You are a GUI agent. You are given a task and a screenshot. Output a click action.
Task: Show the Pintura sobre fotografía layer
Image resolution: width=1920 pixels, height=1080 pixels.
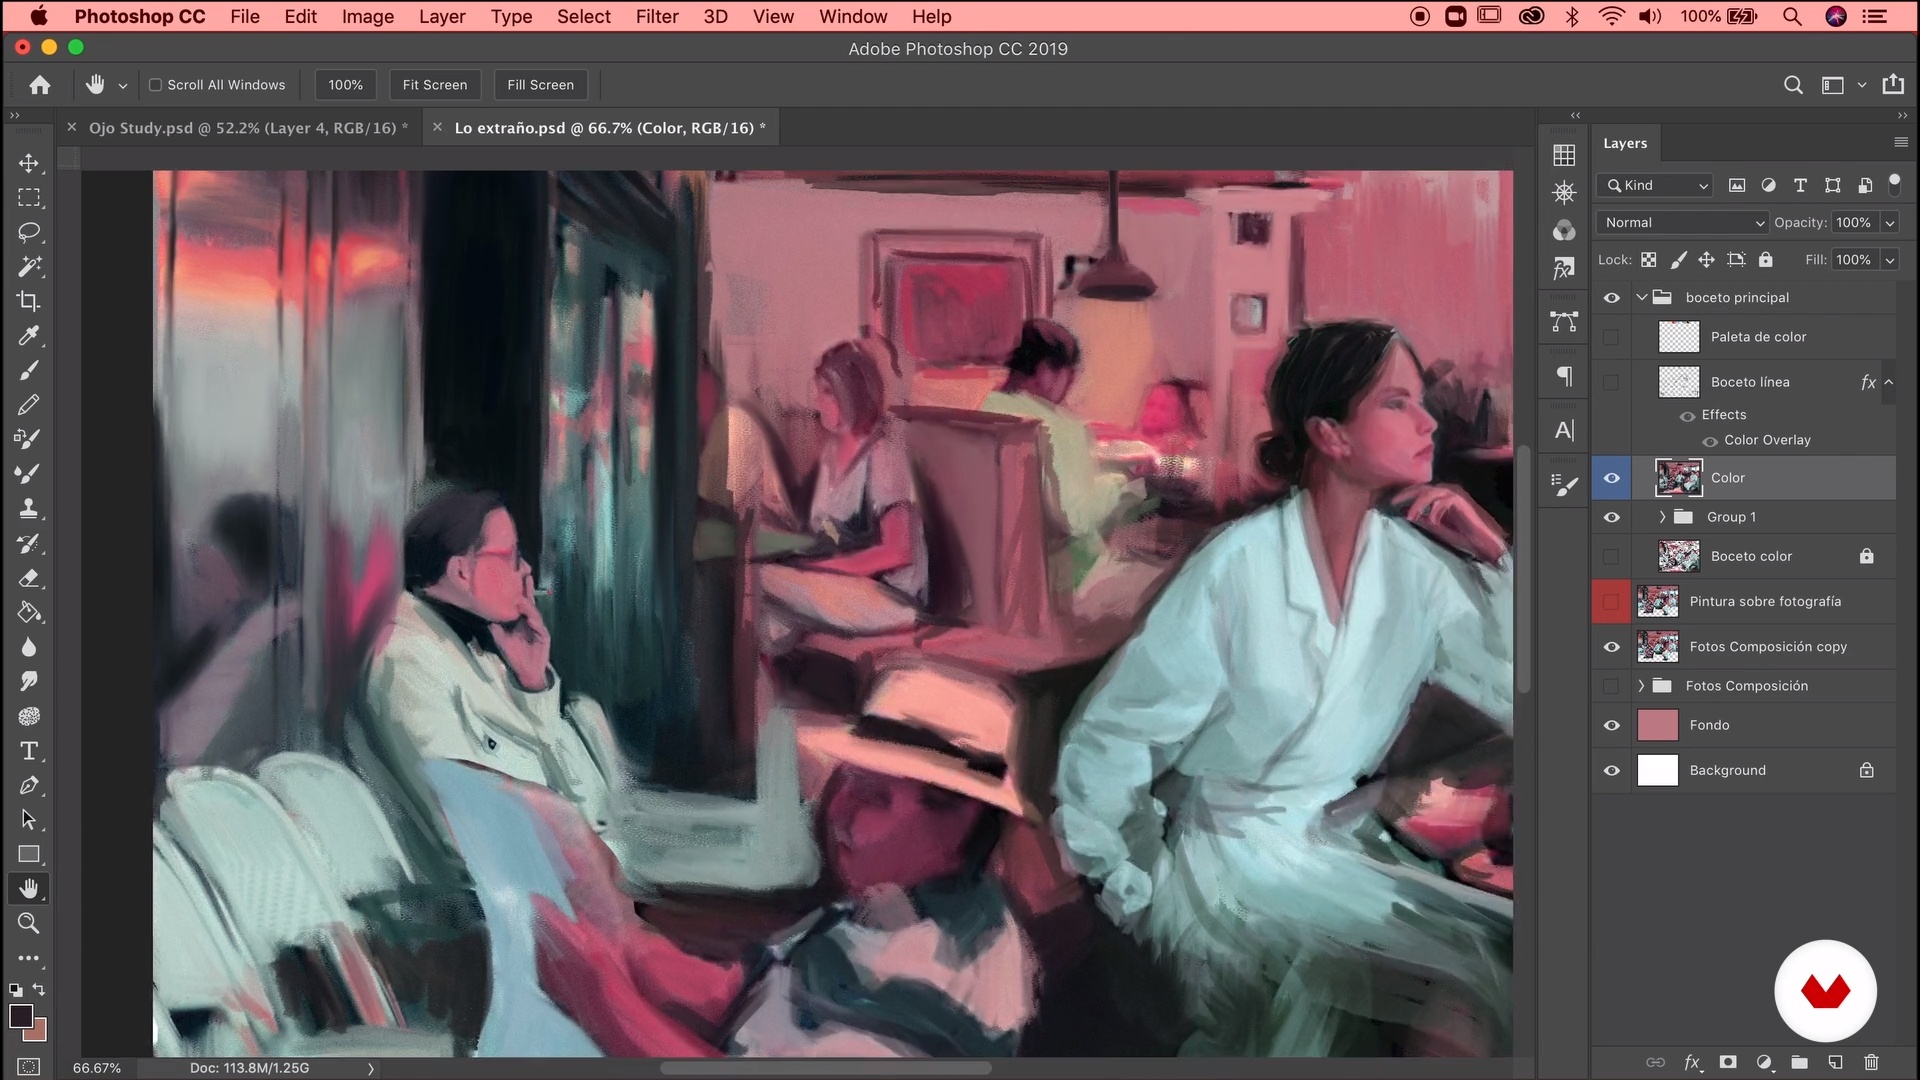1611,602
